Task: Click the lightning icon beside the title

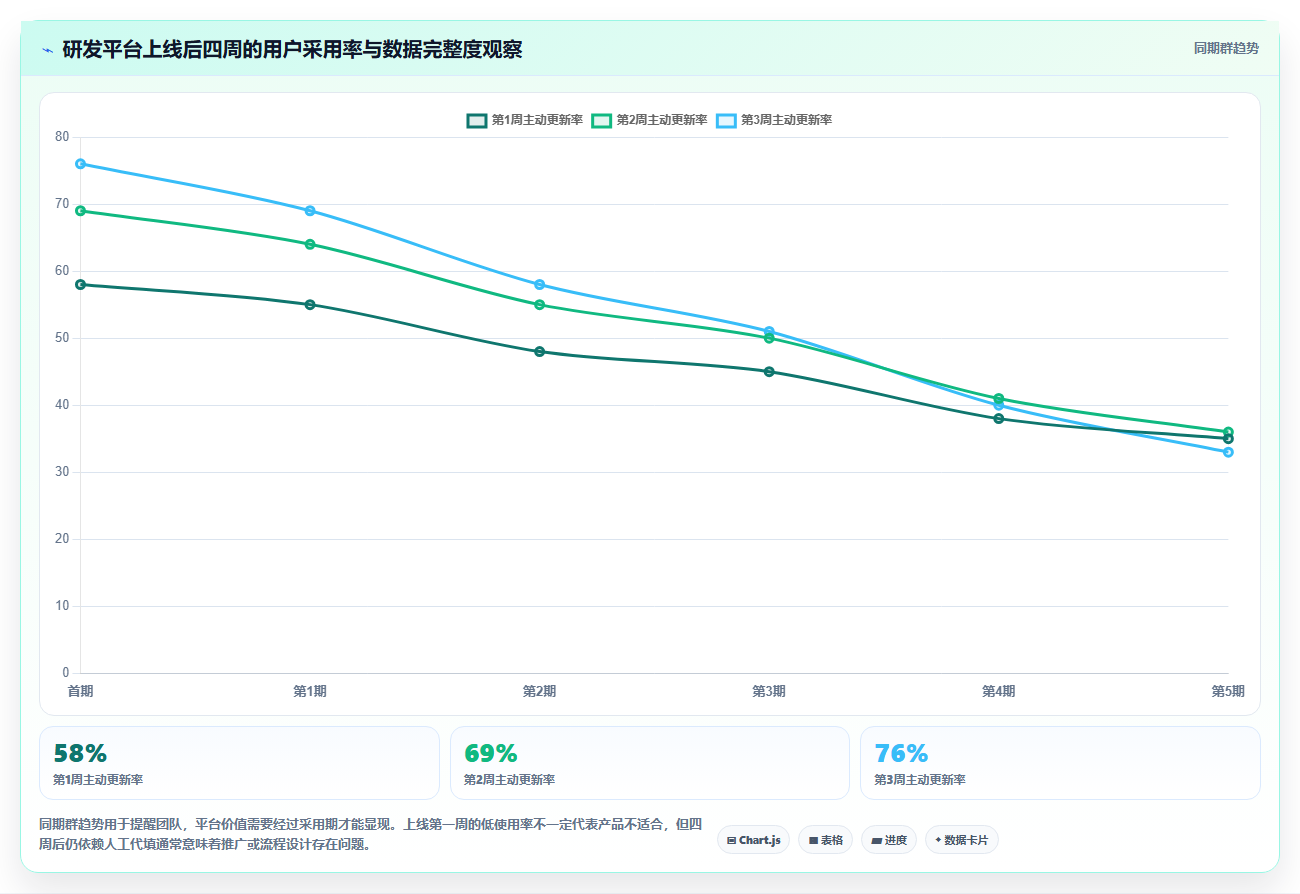Action: [x=47, y=49]
